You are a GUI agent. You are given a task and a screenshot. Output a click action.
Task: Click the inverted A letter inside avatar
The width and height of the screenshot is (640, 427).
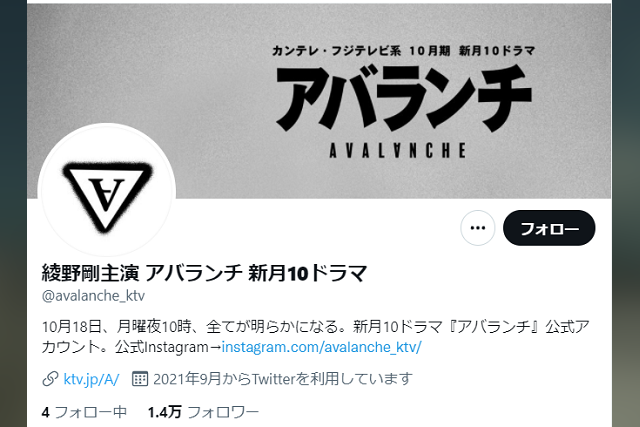(x=107, y=194)
